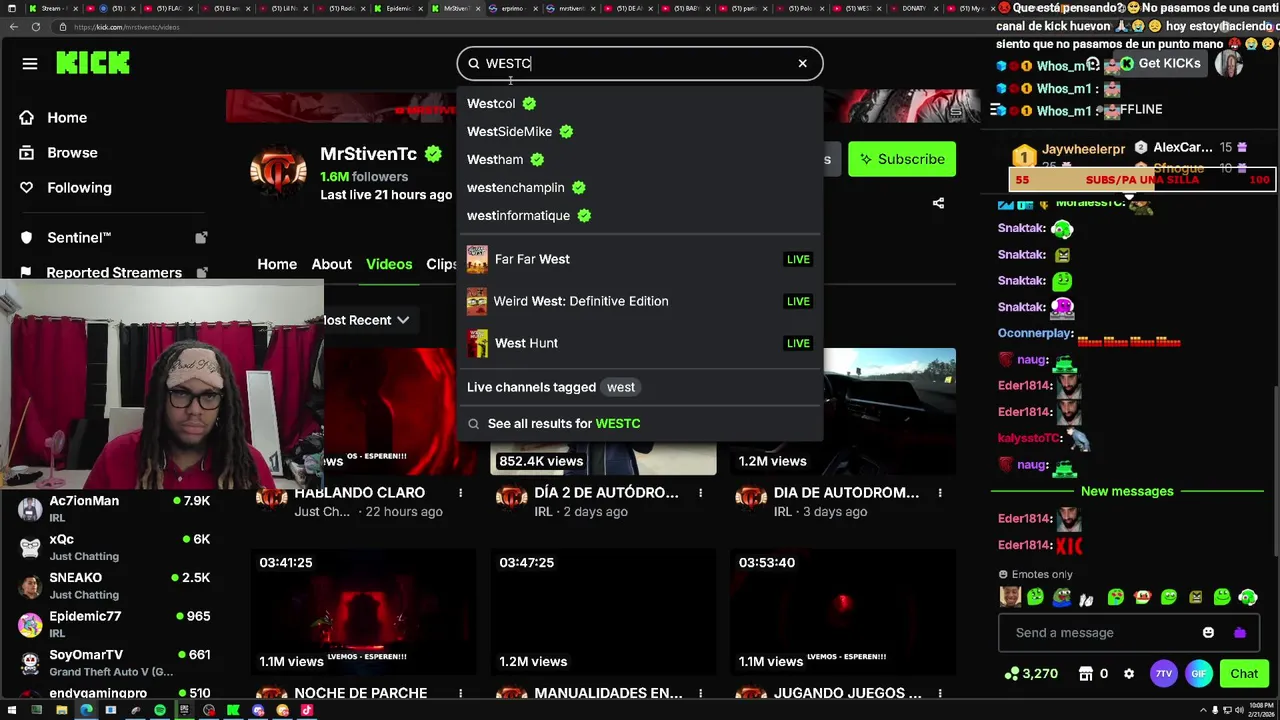Open Sentinel in the sidebar

pos(79,237)
